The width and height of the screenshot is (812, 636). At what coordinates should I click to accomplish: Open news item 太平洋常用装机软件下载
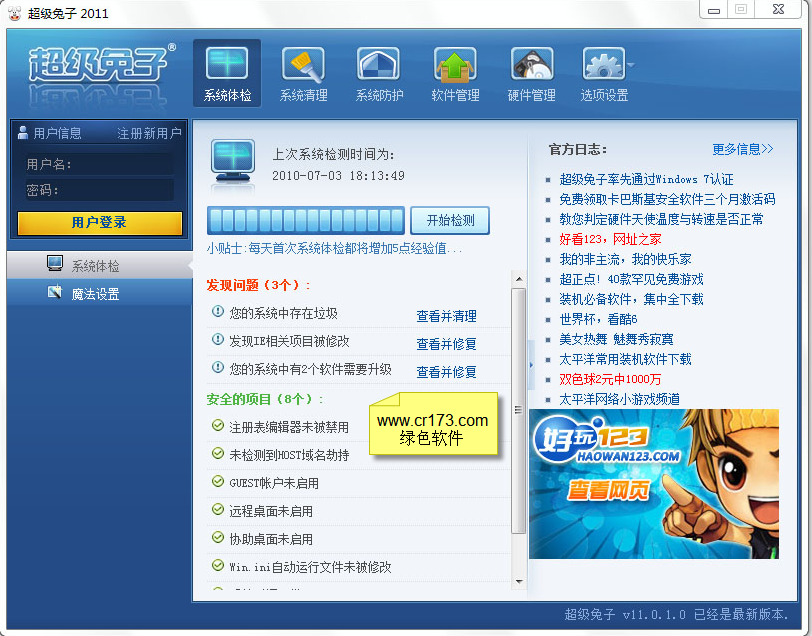pos(625,359)
